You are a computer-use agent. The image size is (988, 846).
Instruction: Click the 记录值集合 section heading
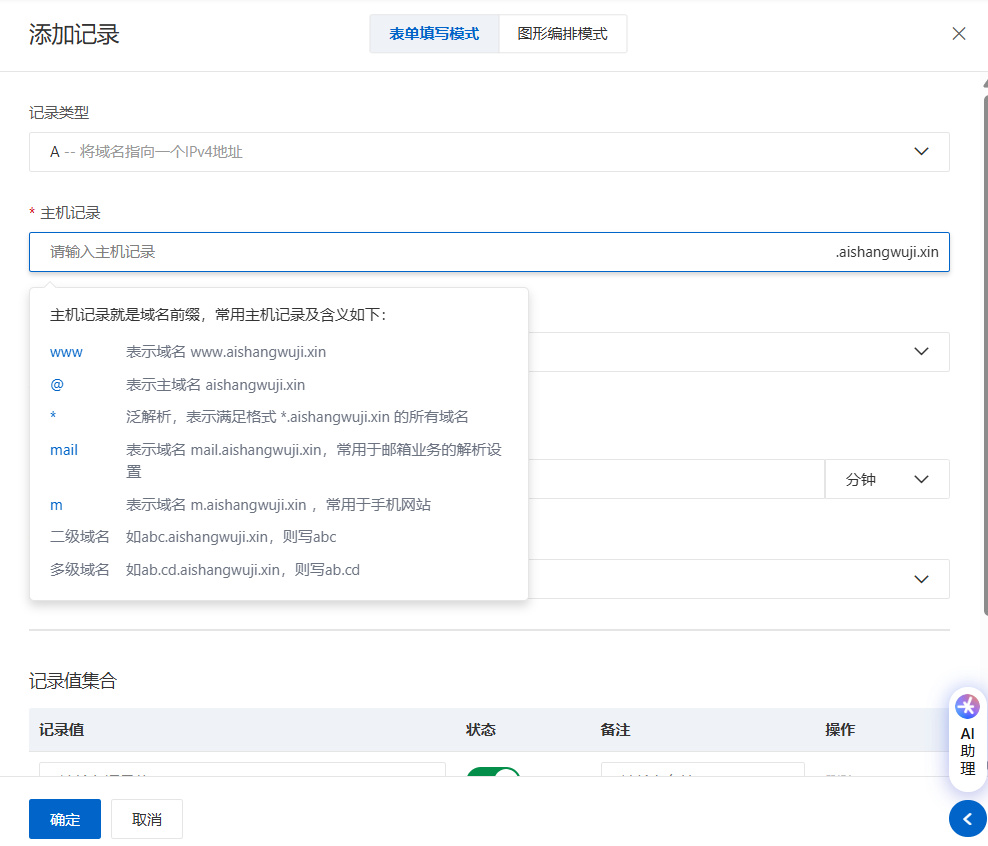tap(72, 680)
